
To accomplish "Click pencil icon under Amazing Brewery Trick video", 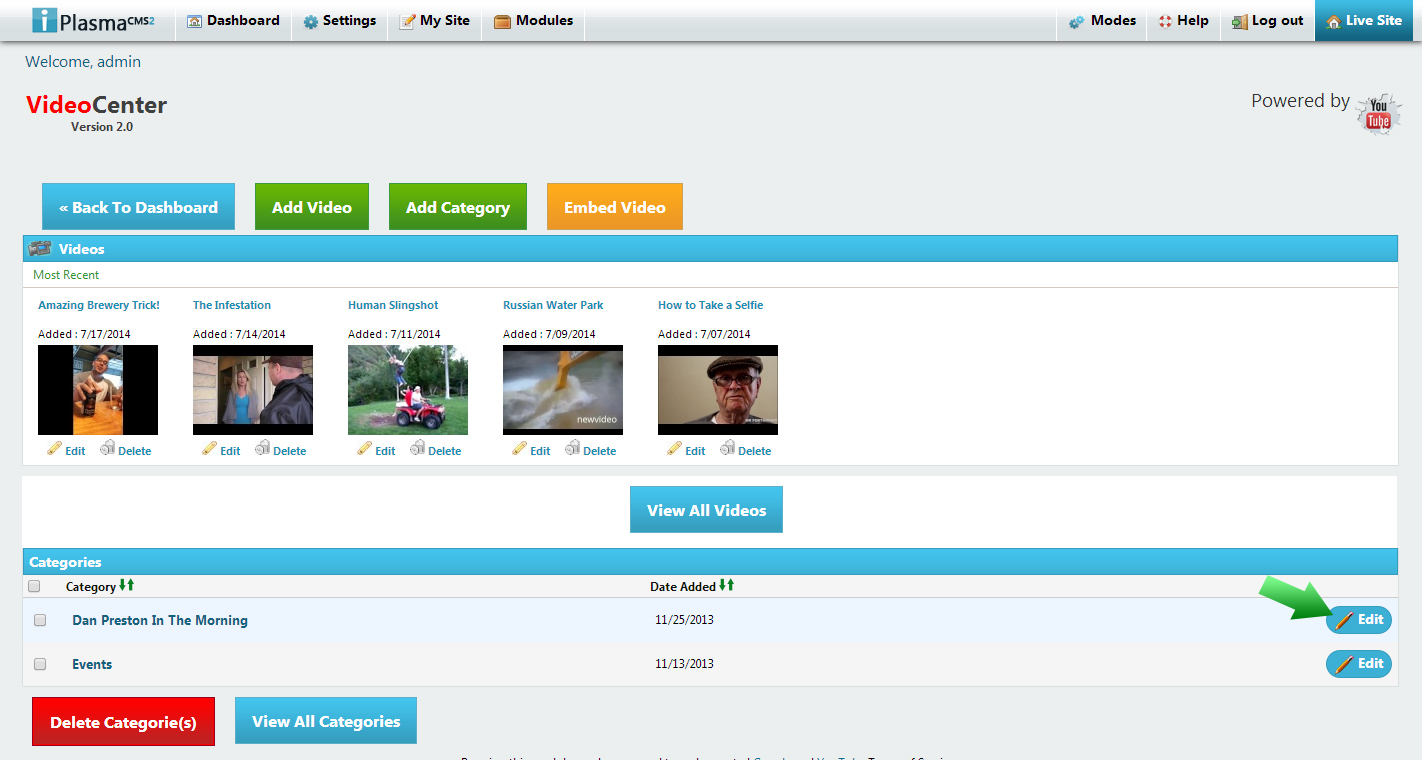I will point(54,449).
